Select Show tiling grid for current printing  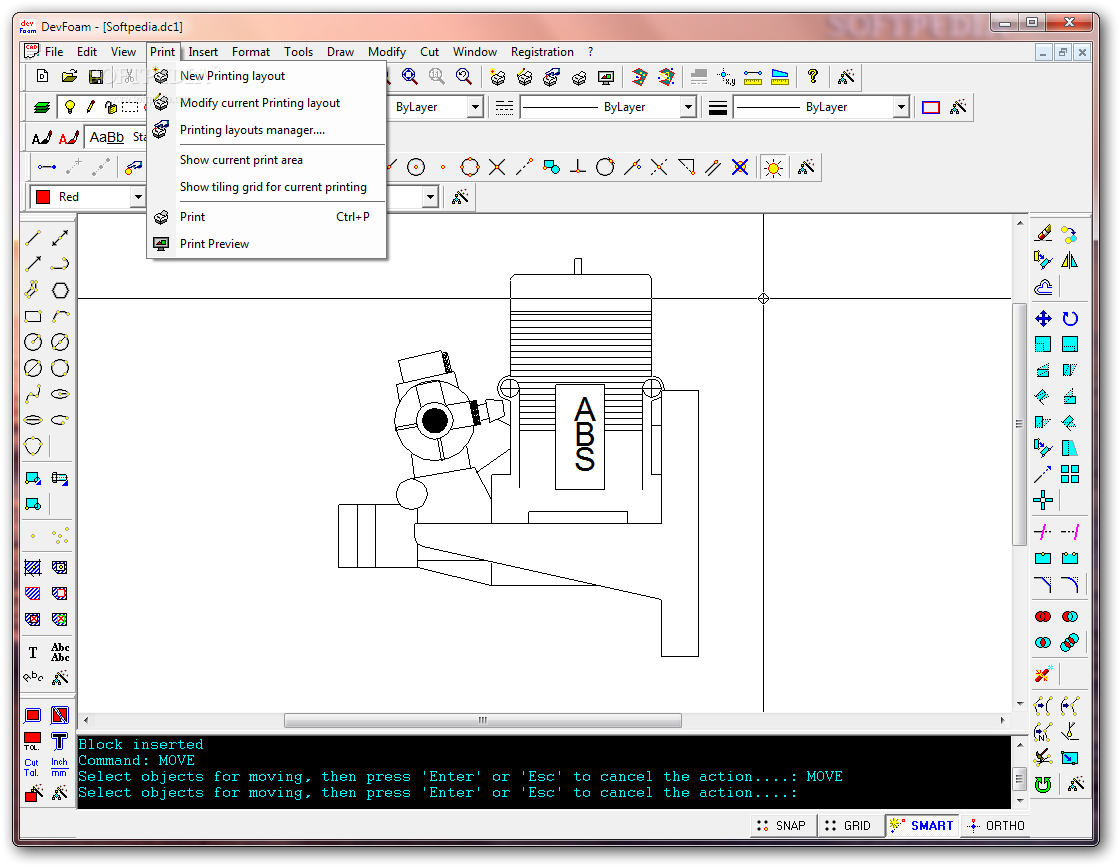pyautogui.click(x=266, y=187)
